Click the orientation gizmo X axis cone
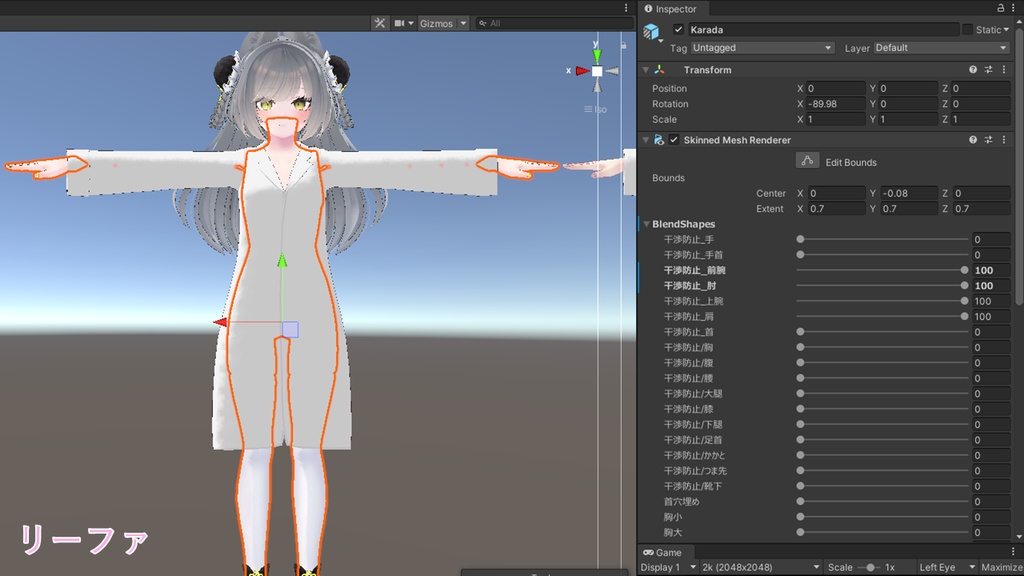The width and height of the screenshot is (1024, 576). pos(581,71)
